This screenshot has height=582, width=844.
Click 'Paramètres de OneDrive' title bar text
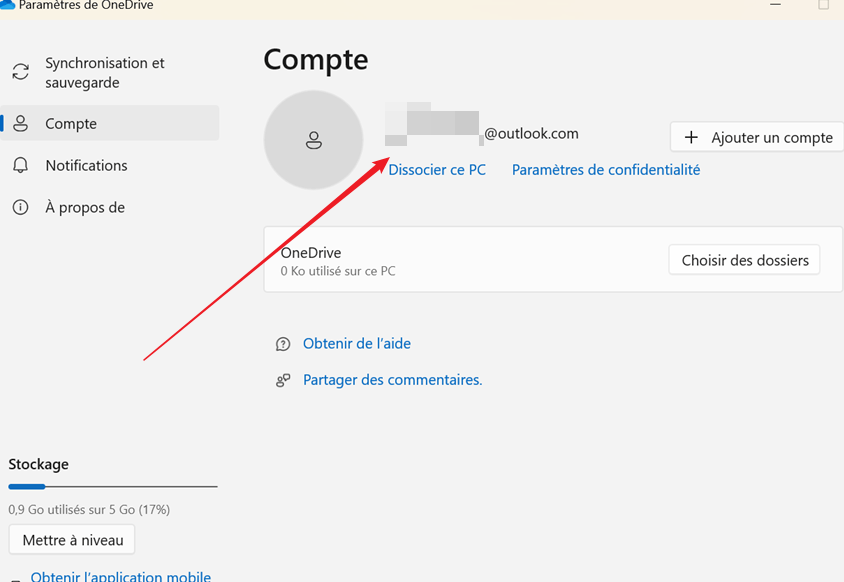tap(86, 5)
